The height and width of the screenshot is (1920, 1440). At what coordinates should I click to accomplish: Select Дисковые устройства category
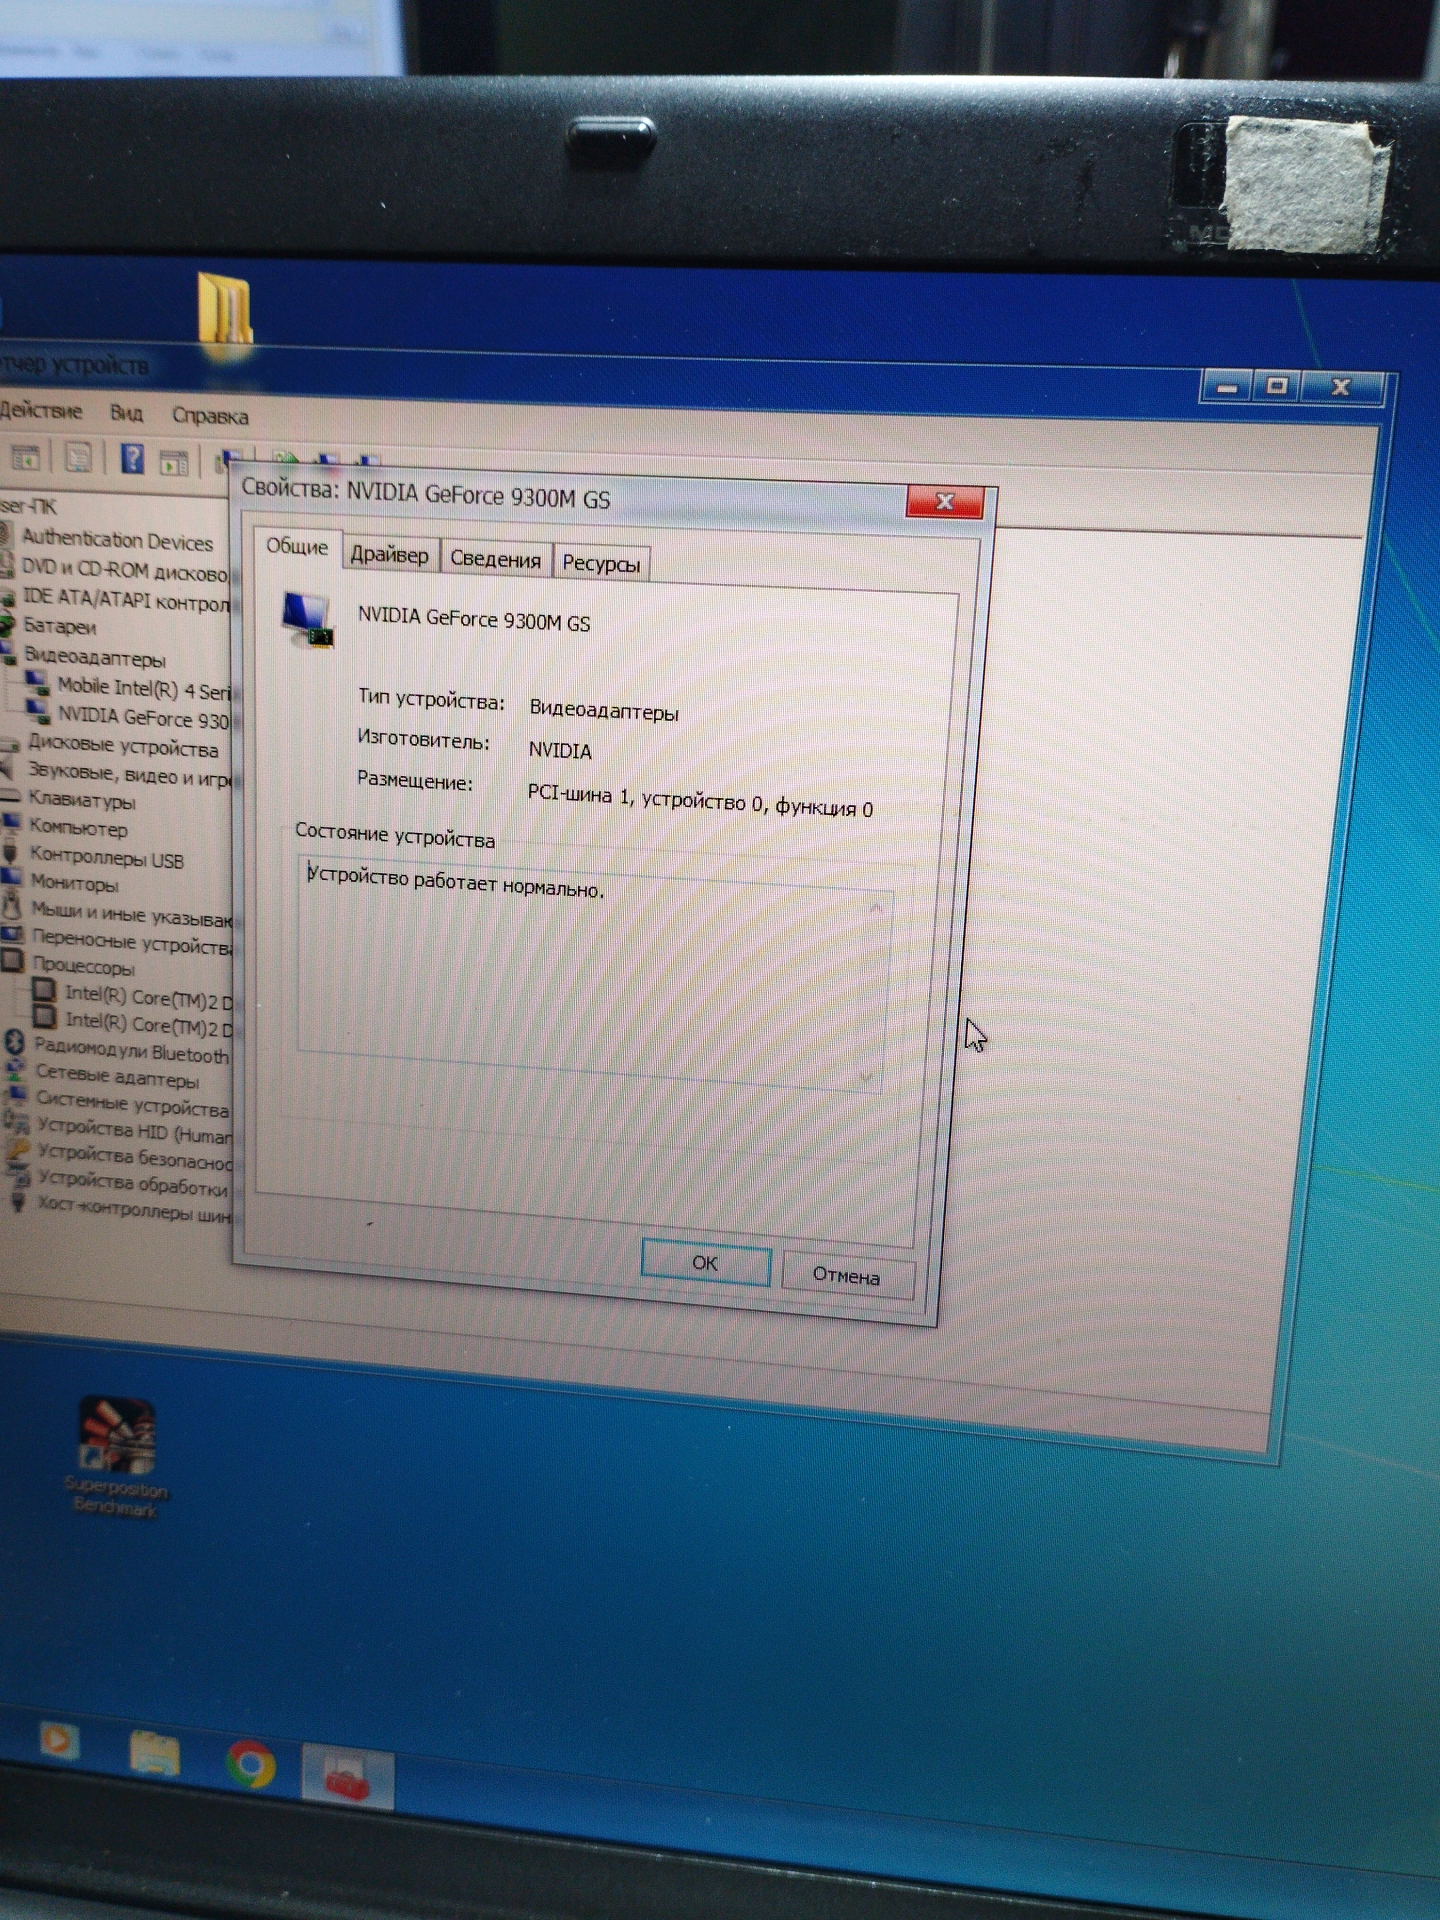tap(123, 746)
